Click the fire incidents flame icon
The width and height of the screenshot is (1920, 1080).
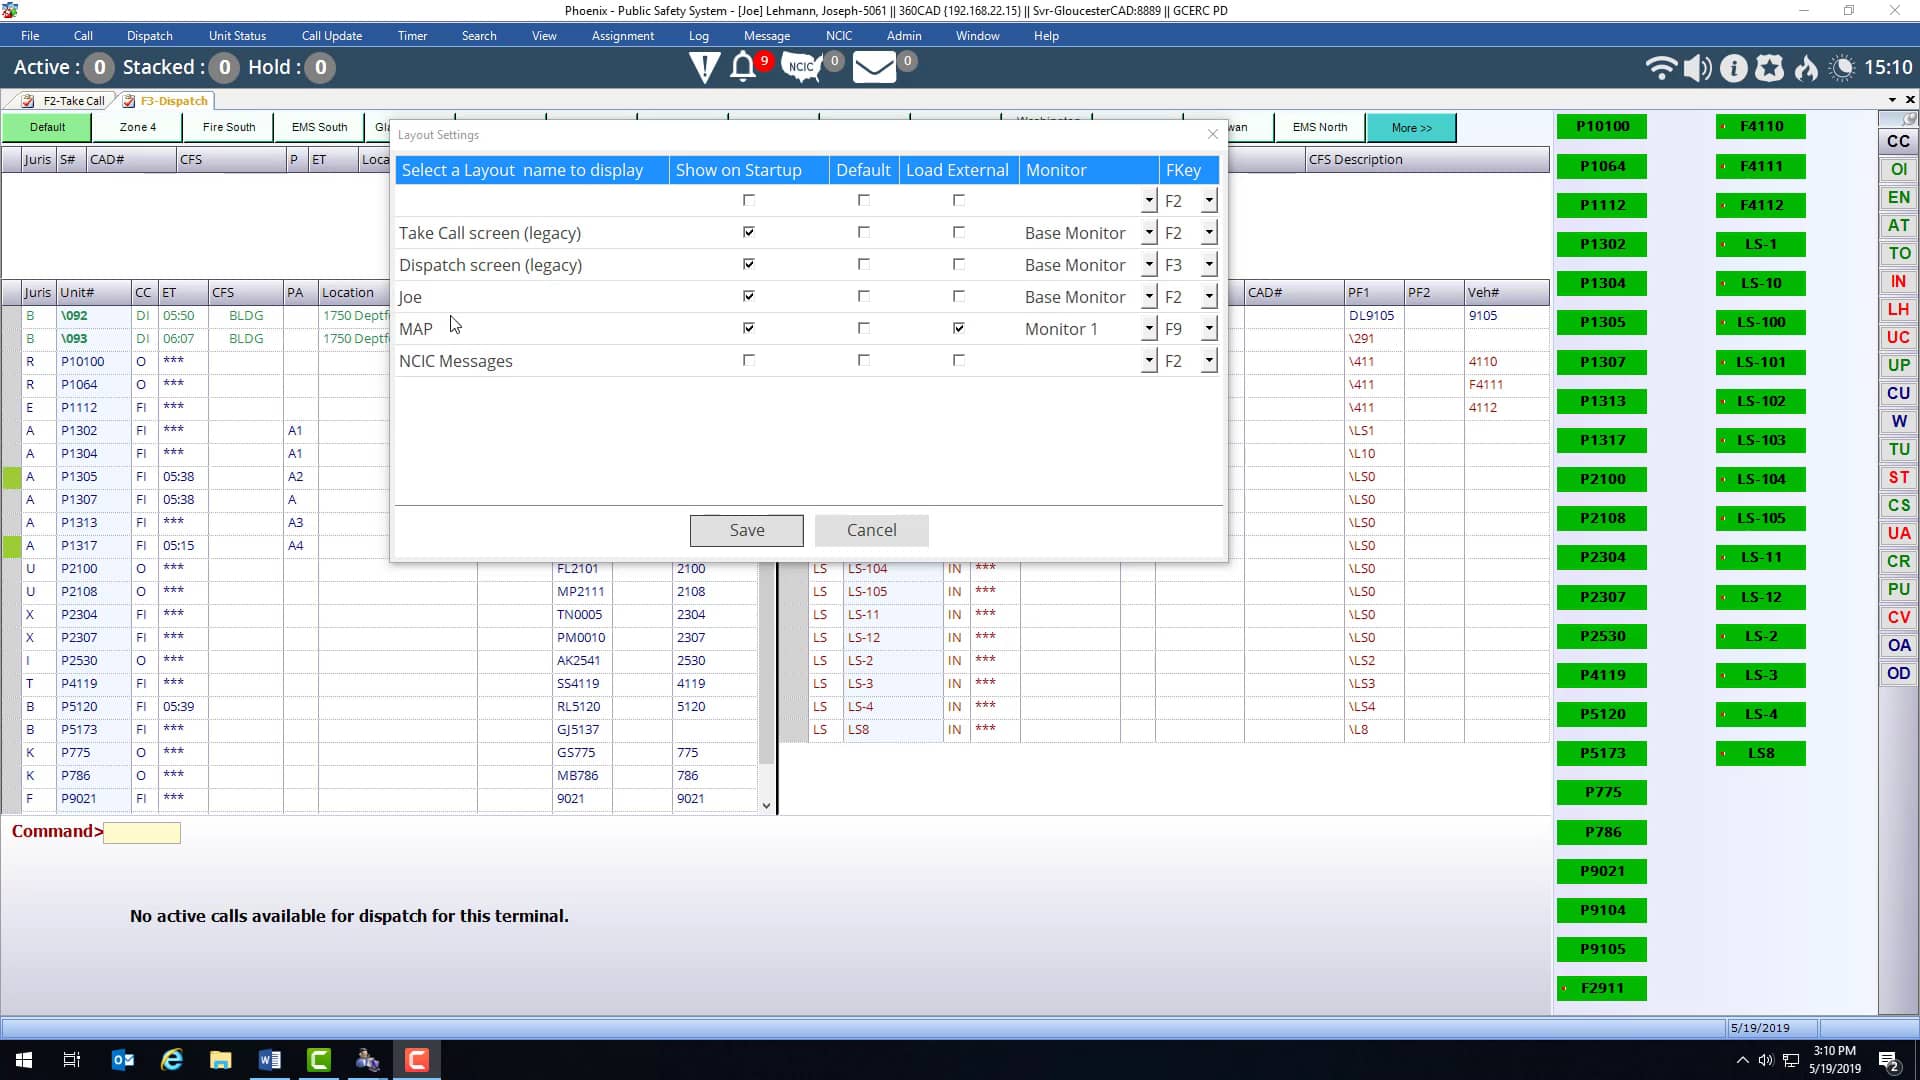click(x=1805, y=68)
